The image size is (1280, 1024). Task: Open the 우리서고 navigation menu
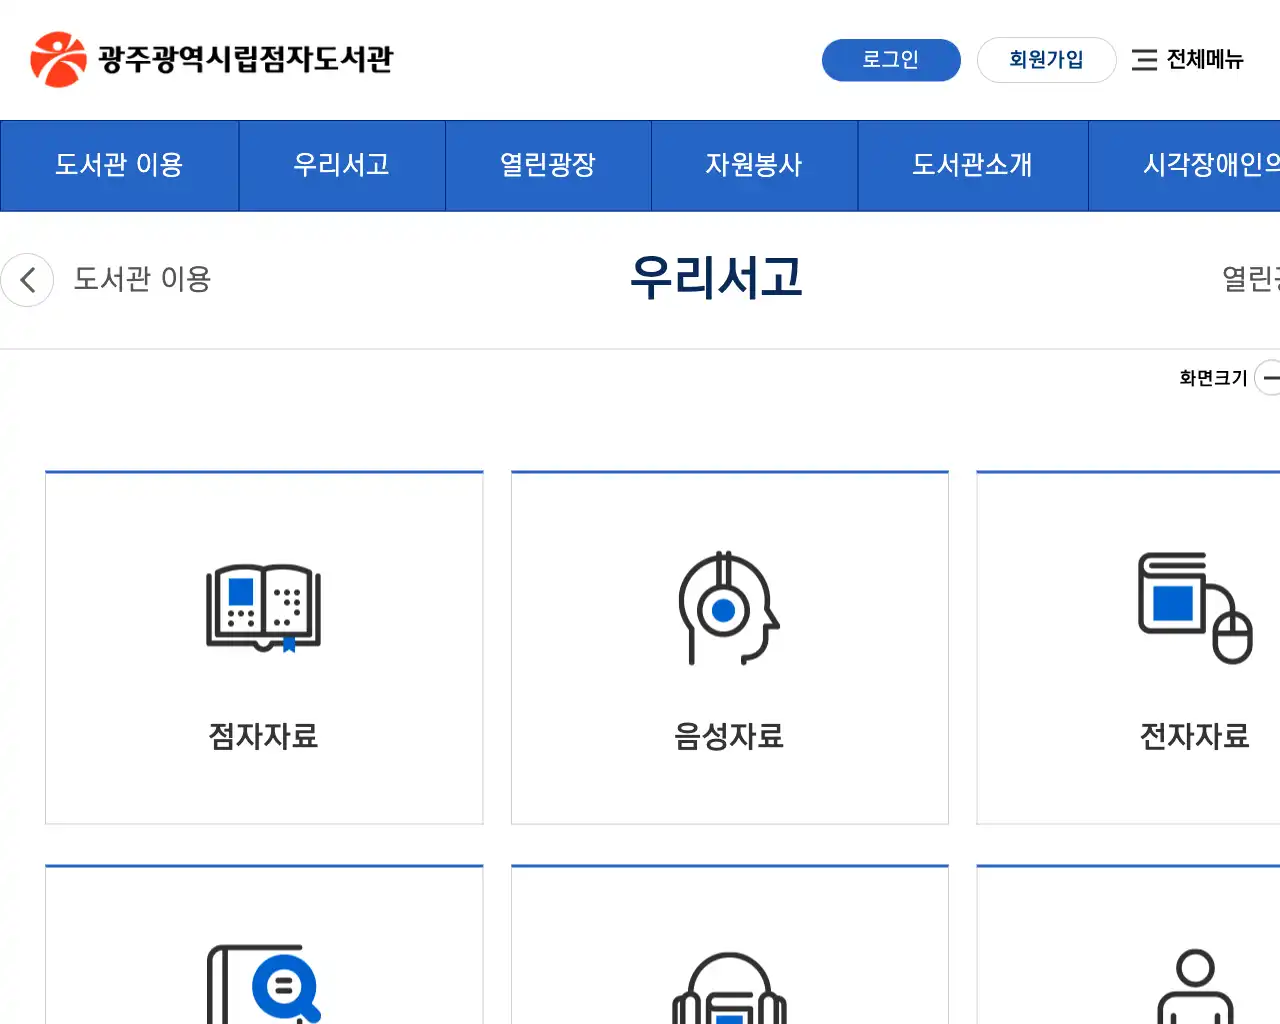tap(342, 165)
